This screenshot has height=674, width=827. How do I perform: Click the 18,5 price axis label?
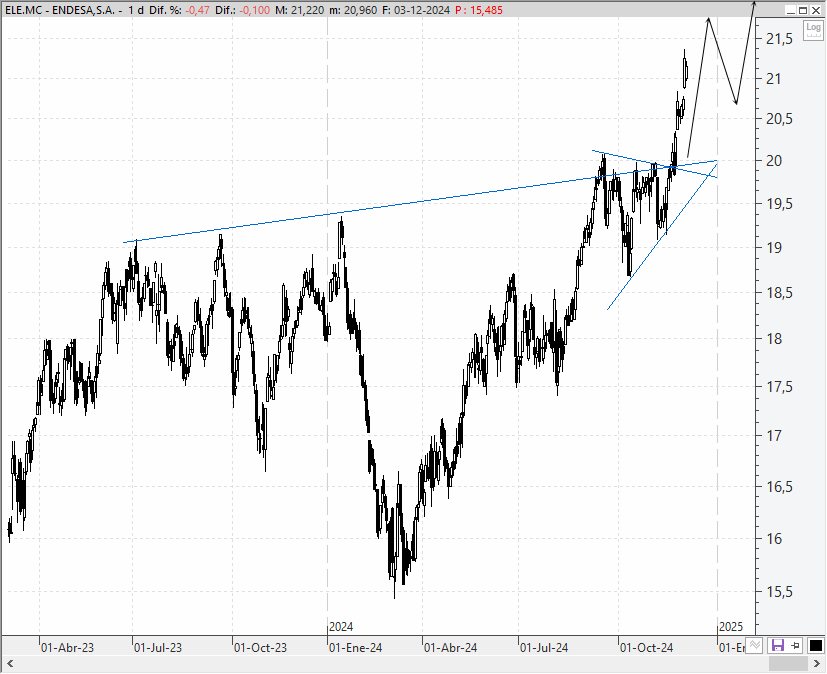pos(780,293)
